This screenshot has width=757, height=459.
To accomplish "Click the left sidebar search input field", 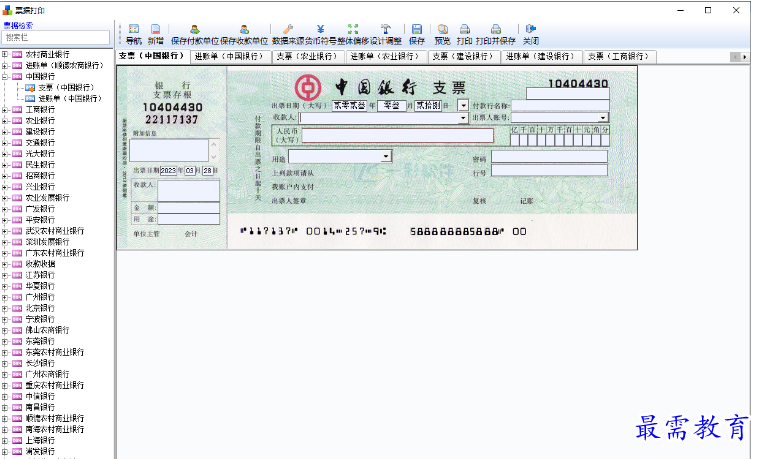I will click(56, 37).
